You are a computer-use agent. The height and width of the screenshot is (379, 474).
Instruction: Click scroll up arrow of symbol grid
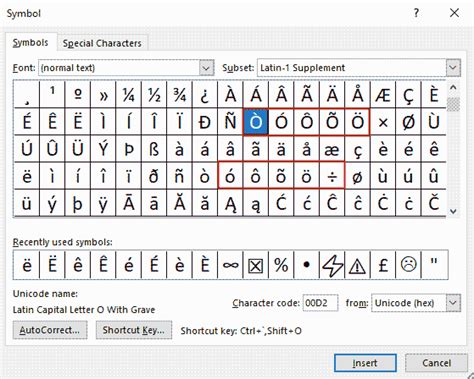click(453, 88)
